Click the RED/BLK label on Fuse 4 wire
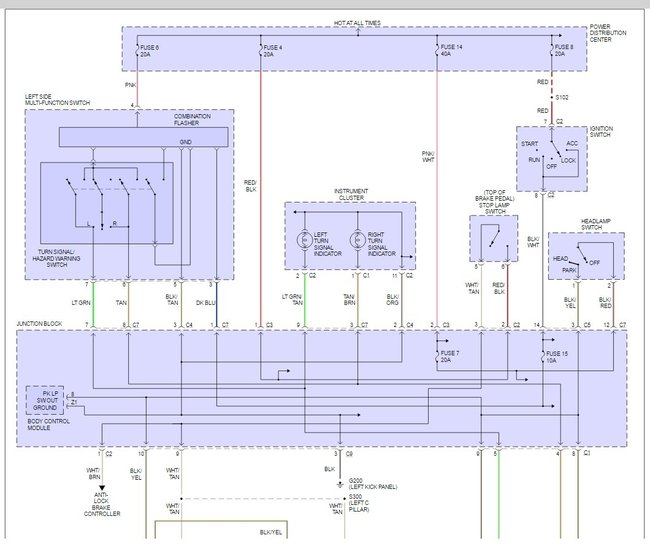This screenshot has width=650, height=546. point(250,186)
